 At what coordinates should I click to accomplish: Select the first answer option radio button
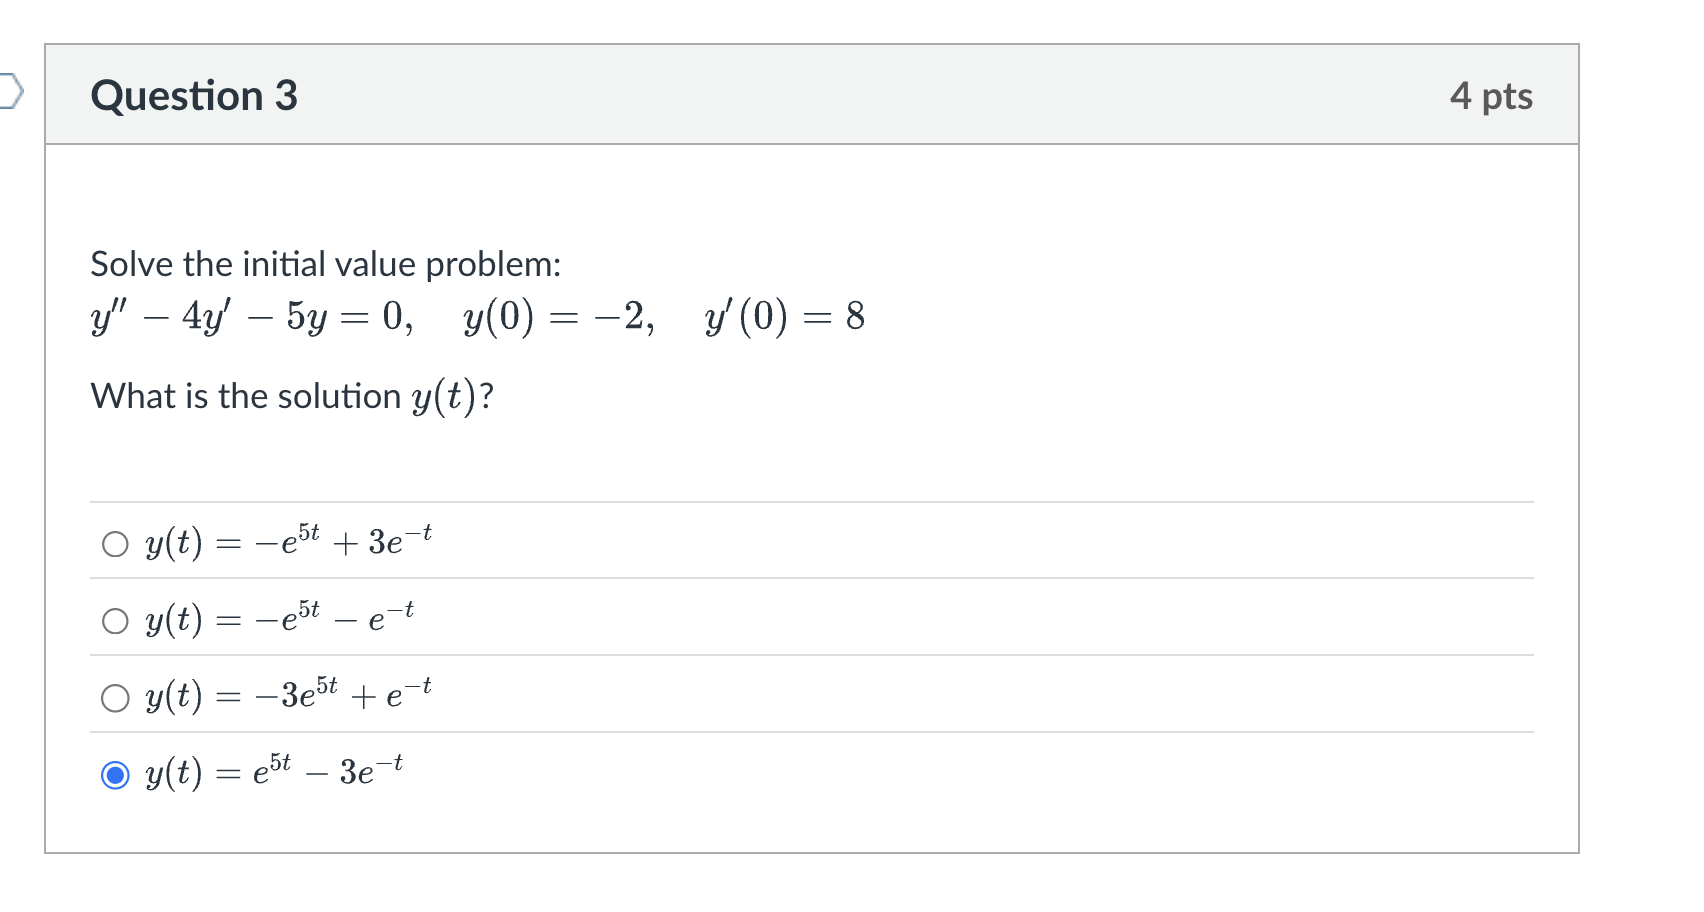coord(114,545)
